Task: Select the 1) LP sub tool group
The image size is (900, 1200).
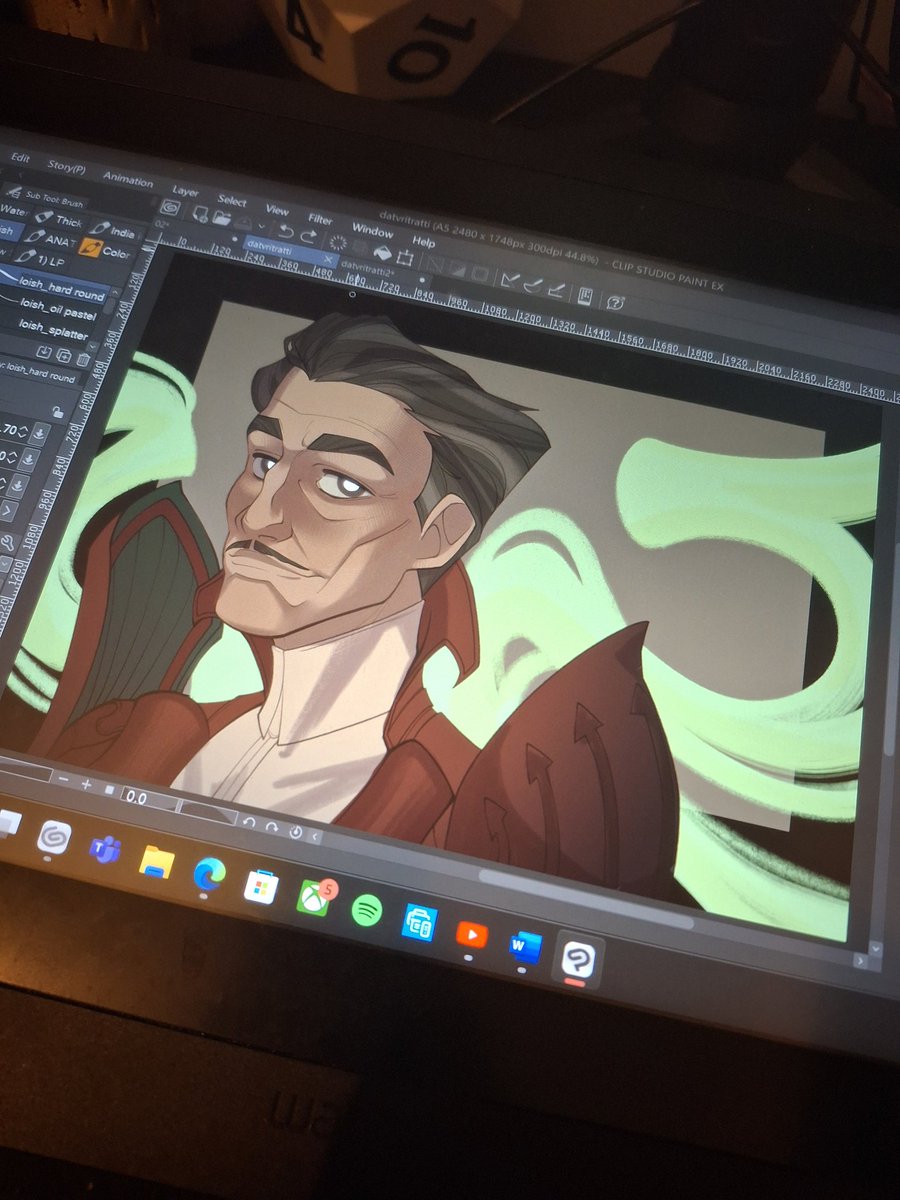Action: (39, 258)
